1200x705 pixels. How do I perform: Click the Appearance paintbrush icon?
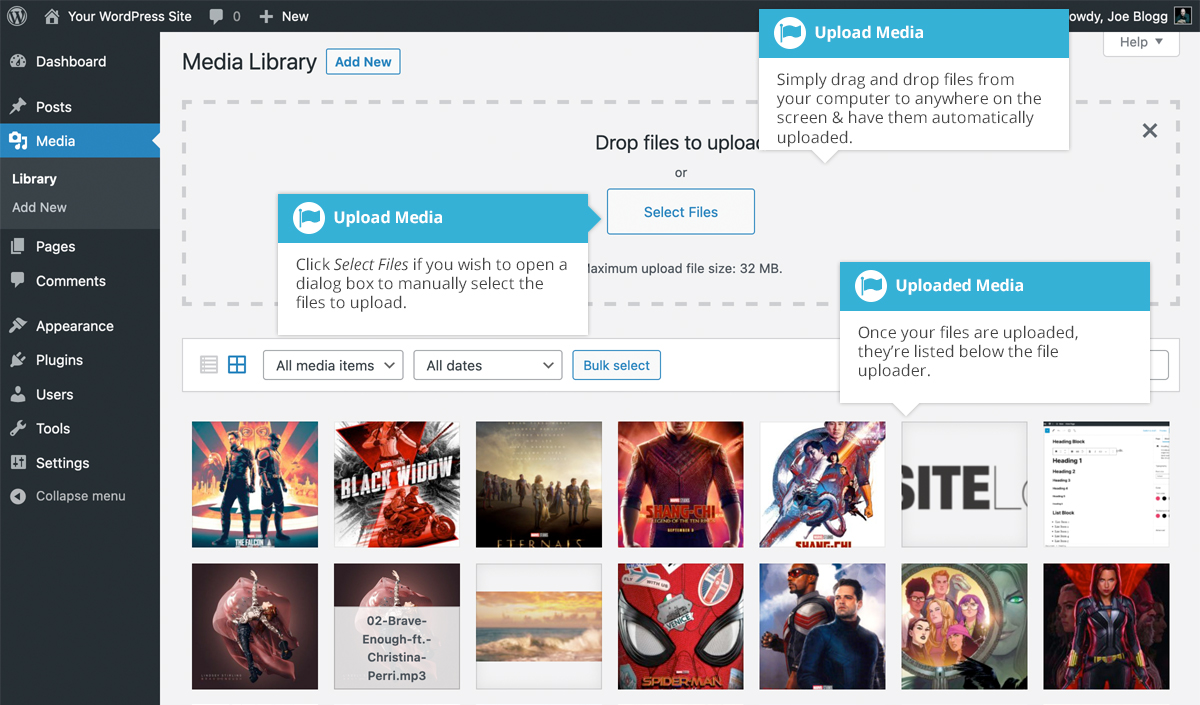[x=18, y=326]
